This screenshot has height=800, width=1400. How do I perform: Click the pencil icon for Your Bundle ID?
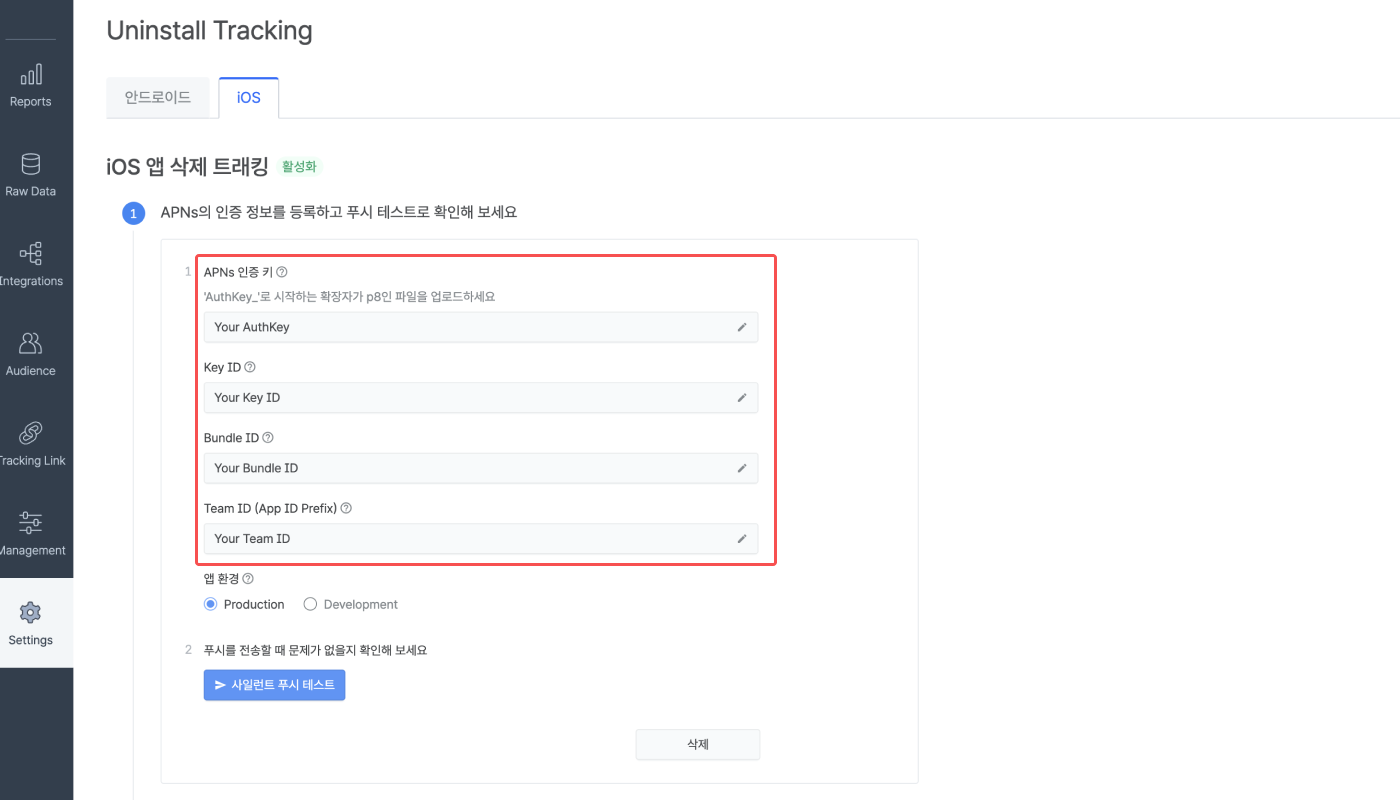742,468
